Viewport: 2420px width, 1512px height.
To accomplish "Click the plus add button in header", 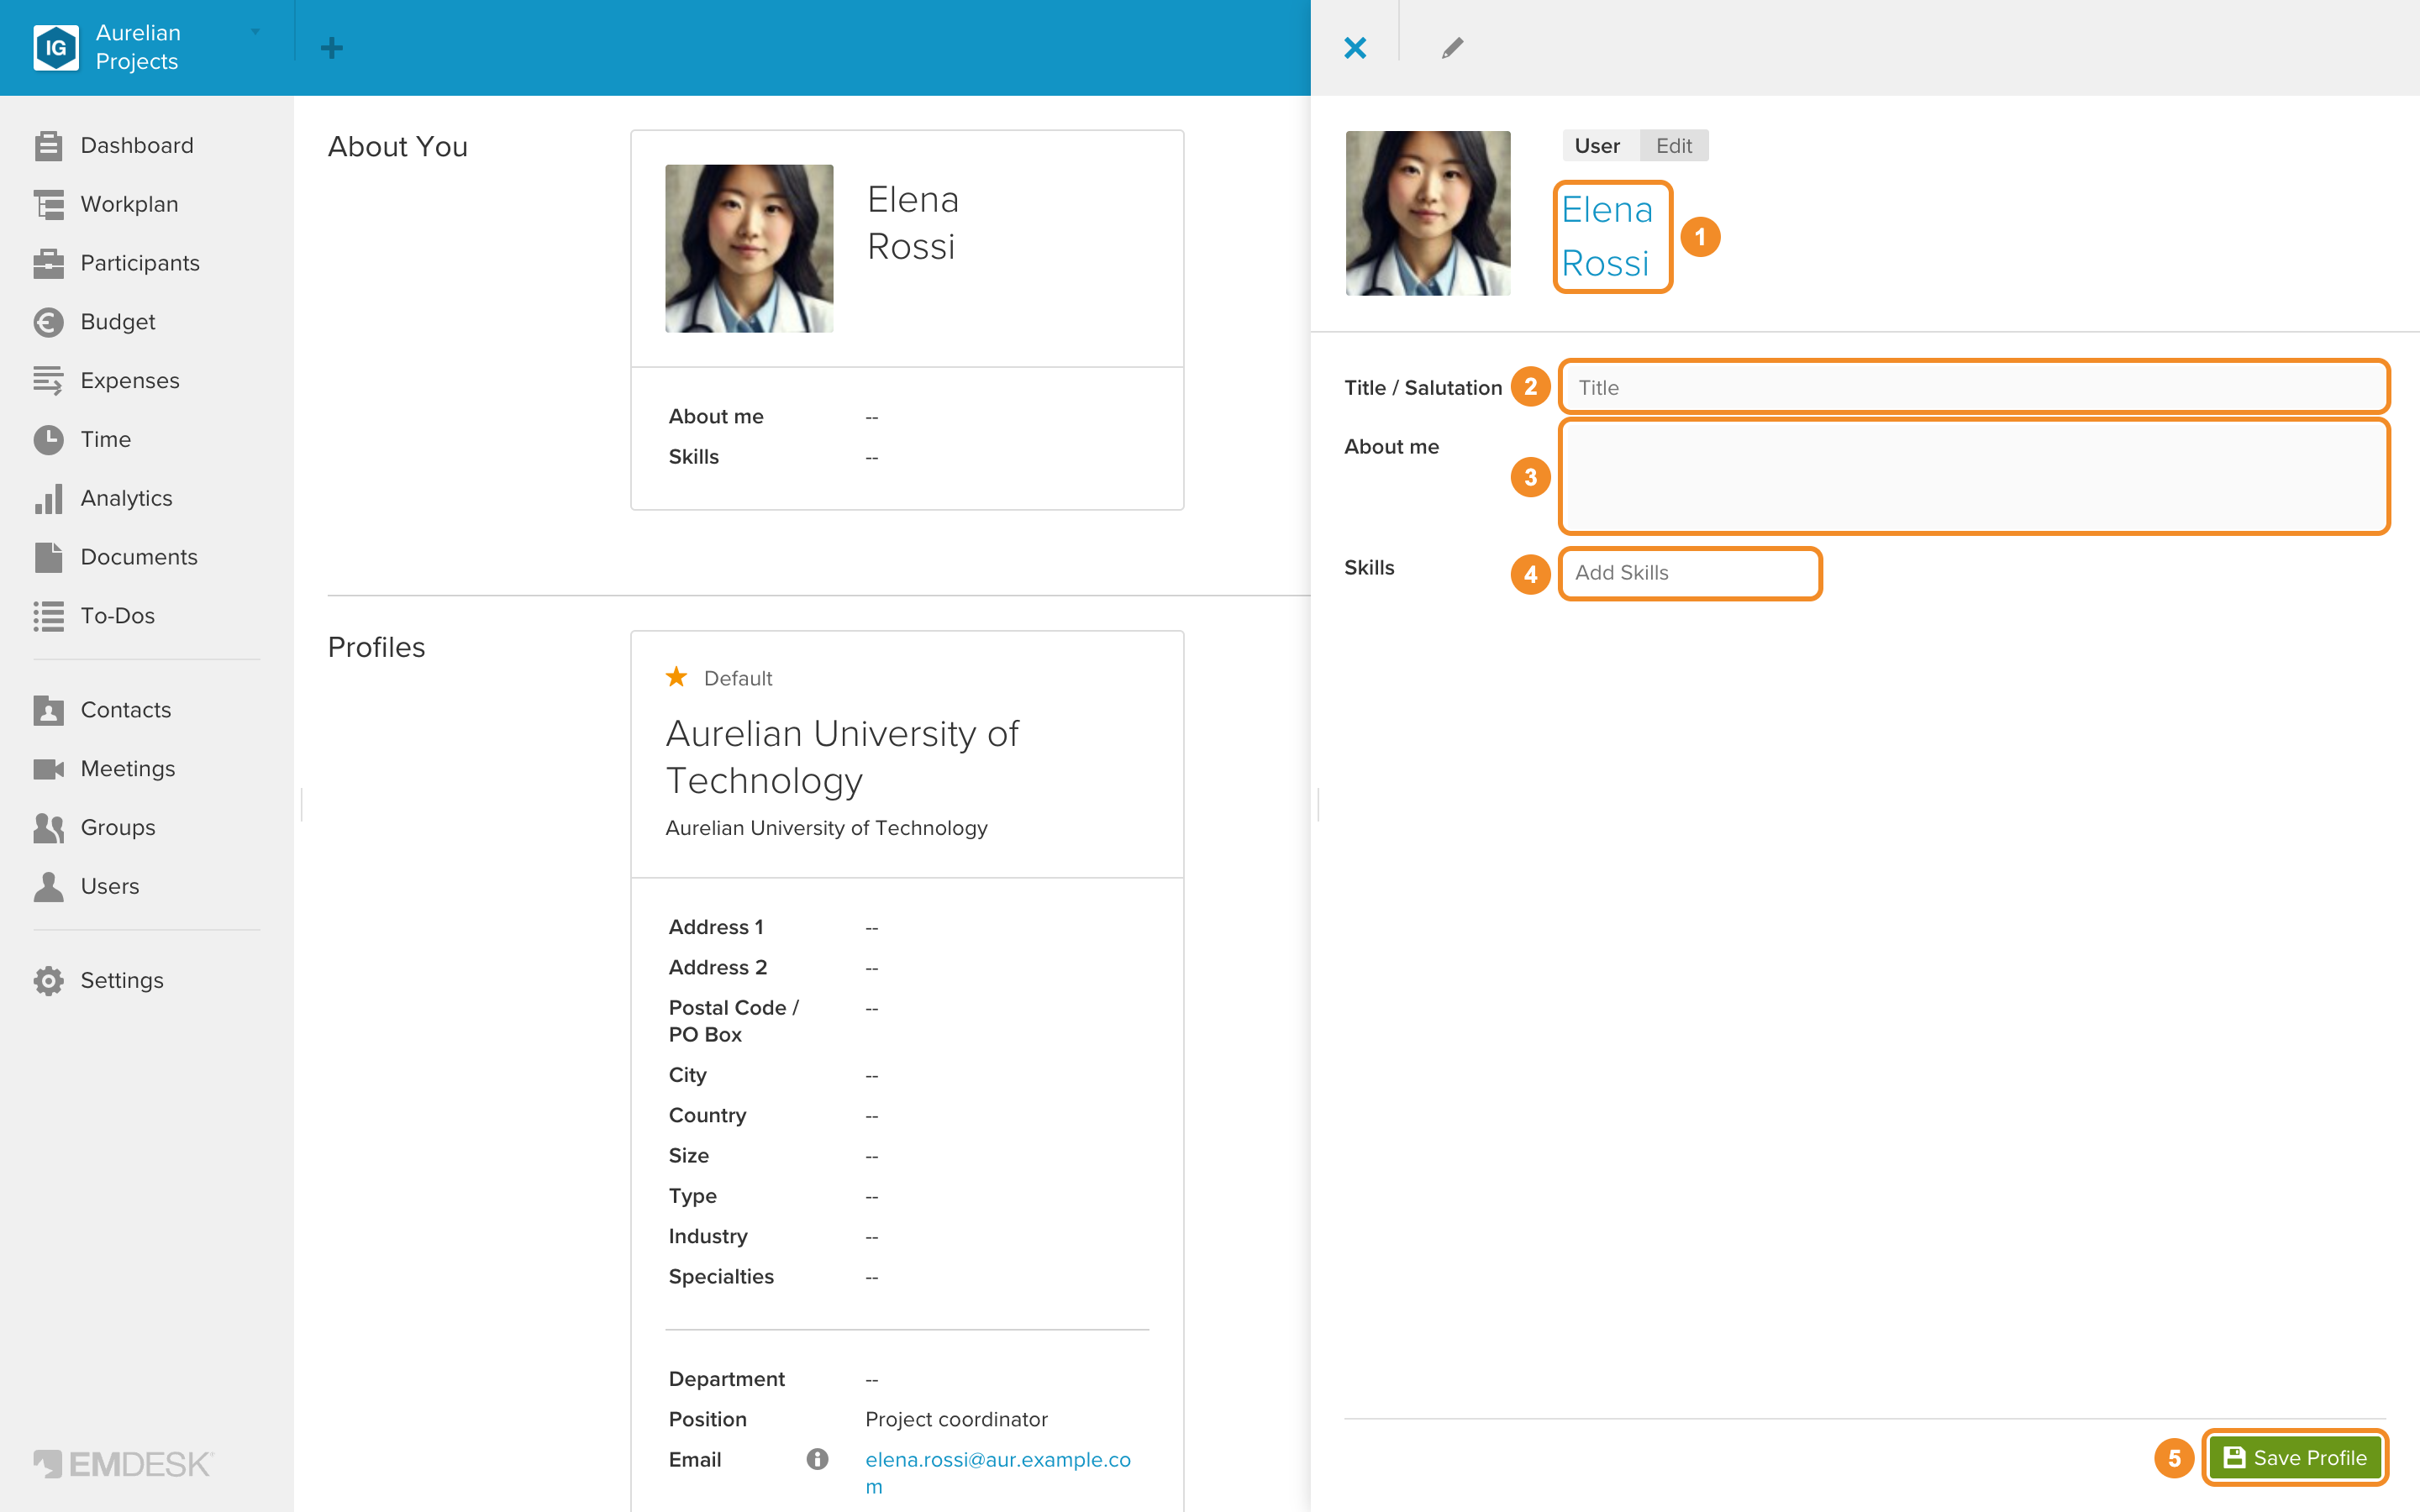I will 332,48.
